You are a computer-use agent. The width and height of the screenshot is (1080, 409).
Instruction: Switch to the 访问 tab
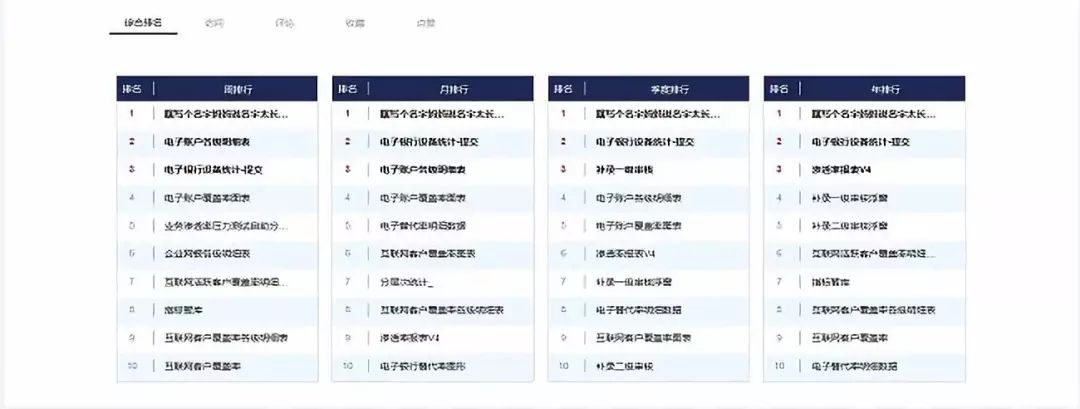click(x=214, y=23)
